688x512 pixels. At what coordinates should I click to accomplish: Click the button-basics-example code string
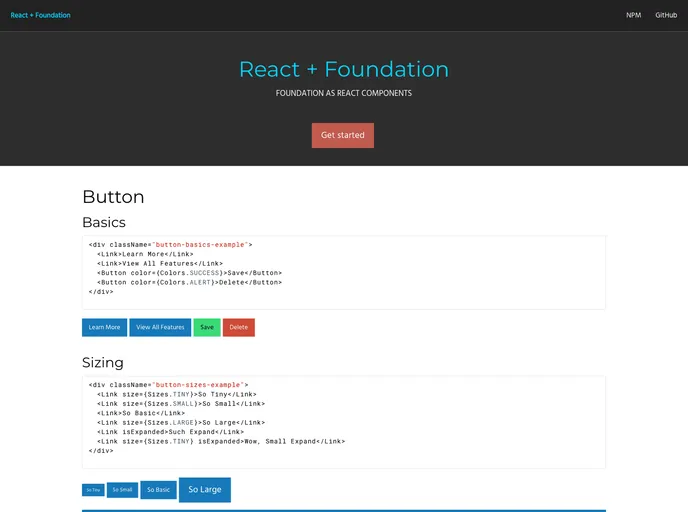[200, 245]
